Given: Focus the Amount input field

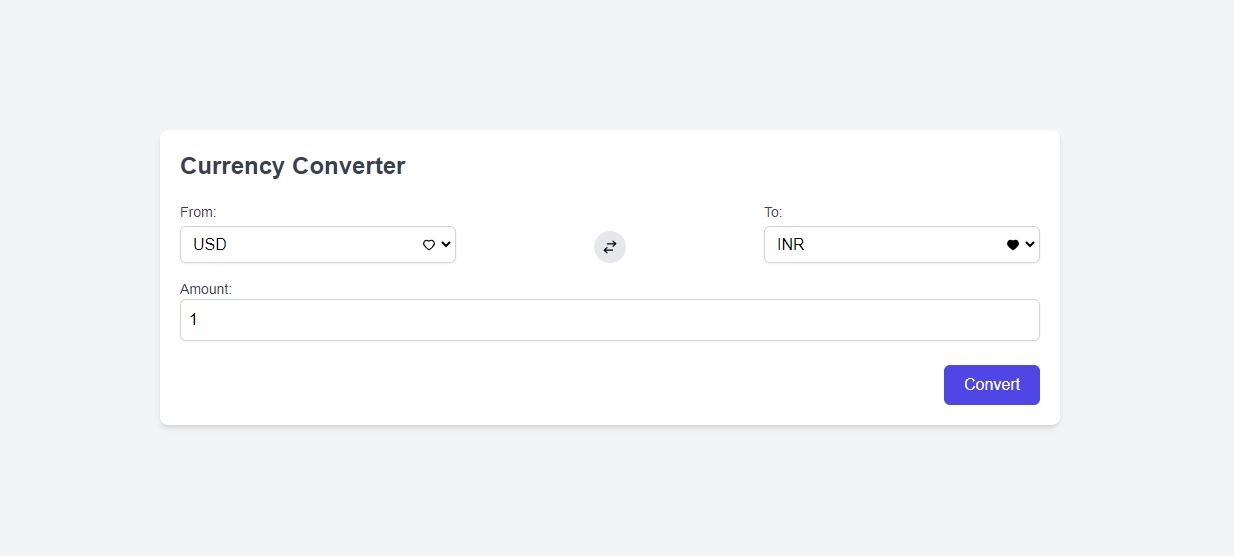Looking at the screenshot, I should [610, 320].
